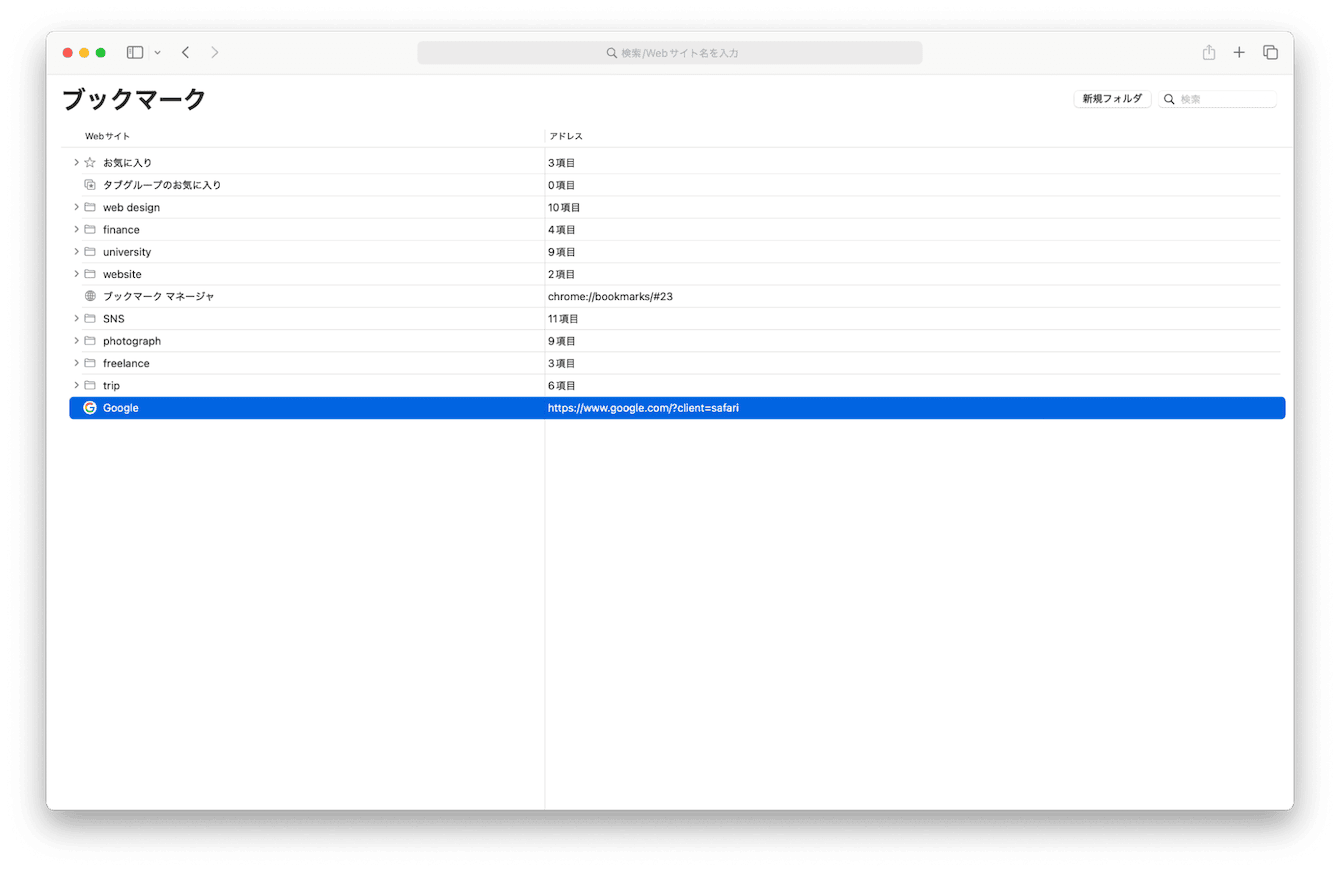Click the trip folder icon
Screen dimensions: 1340x872
[x=90, y=385]
